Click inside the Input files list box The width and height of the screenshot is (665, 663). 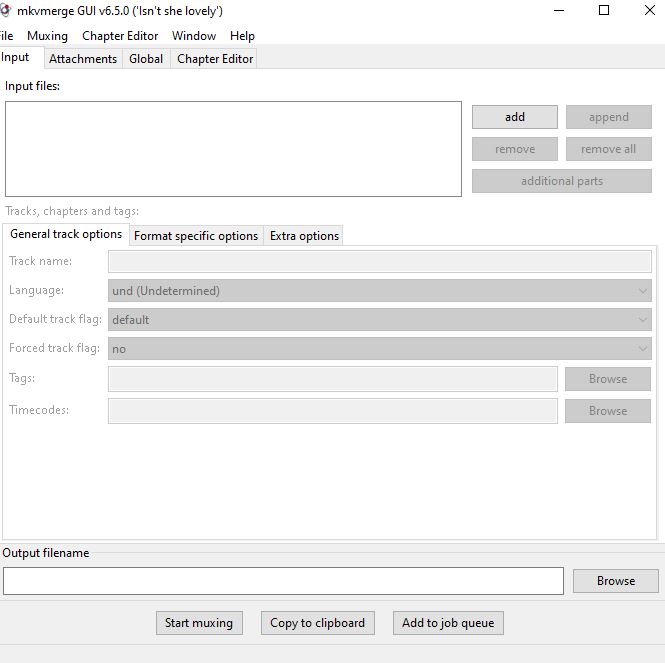coord(233,149)
